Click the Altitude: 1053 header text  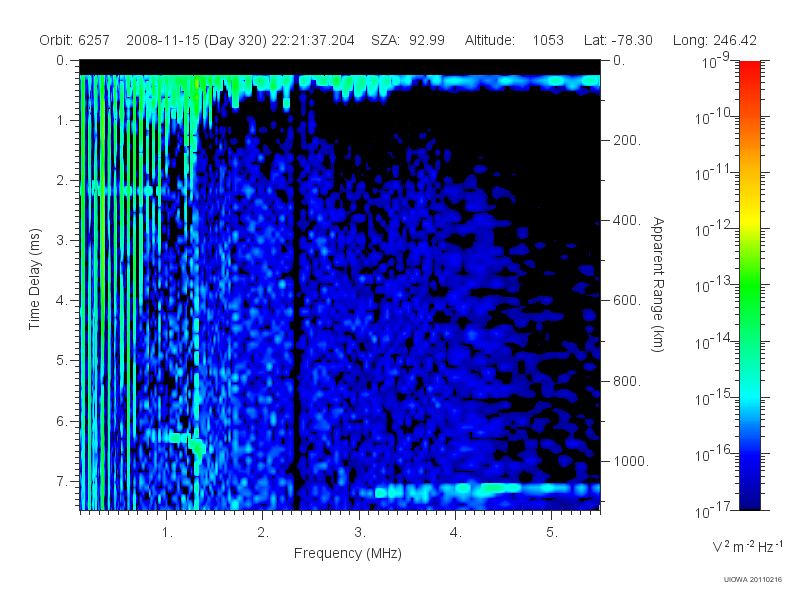click(514, 40)
